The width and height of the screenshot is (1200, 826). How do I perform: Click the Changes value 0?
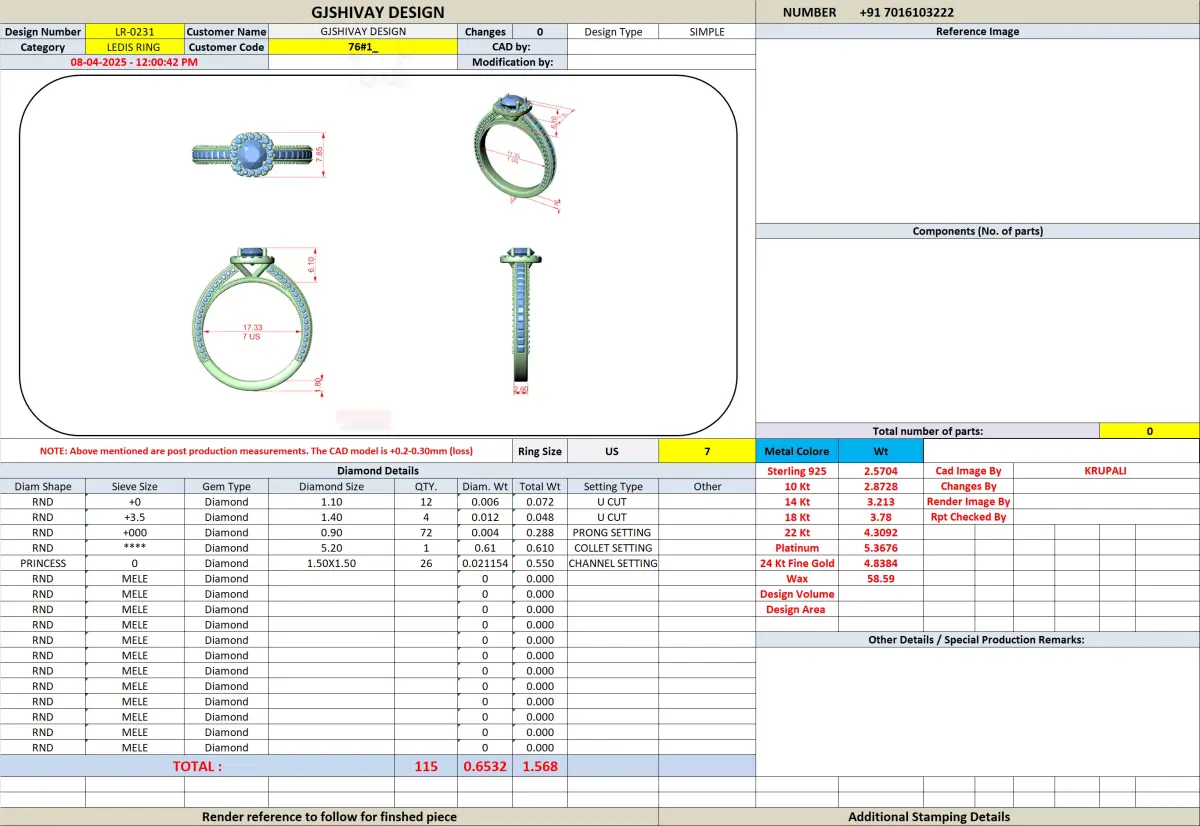tap(540, 32)
